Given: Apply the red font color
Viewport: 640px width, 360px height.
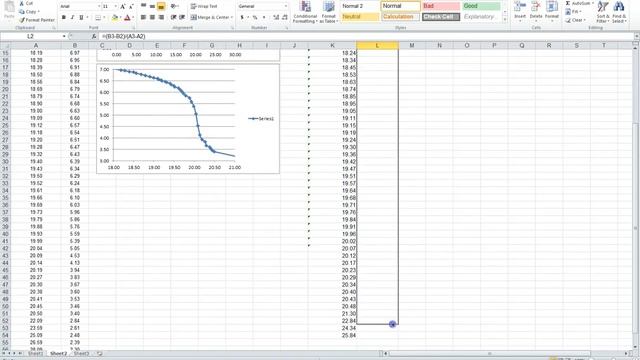Looking at the screenshot, I should 127,18.
